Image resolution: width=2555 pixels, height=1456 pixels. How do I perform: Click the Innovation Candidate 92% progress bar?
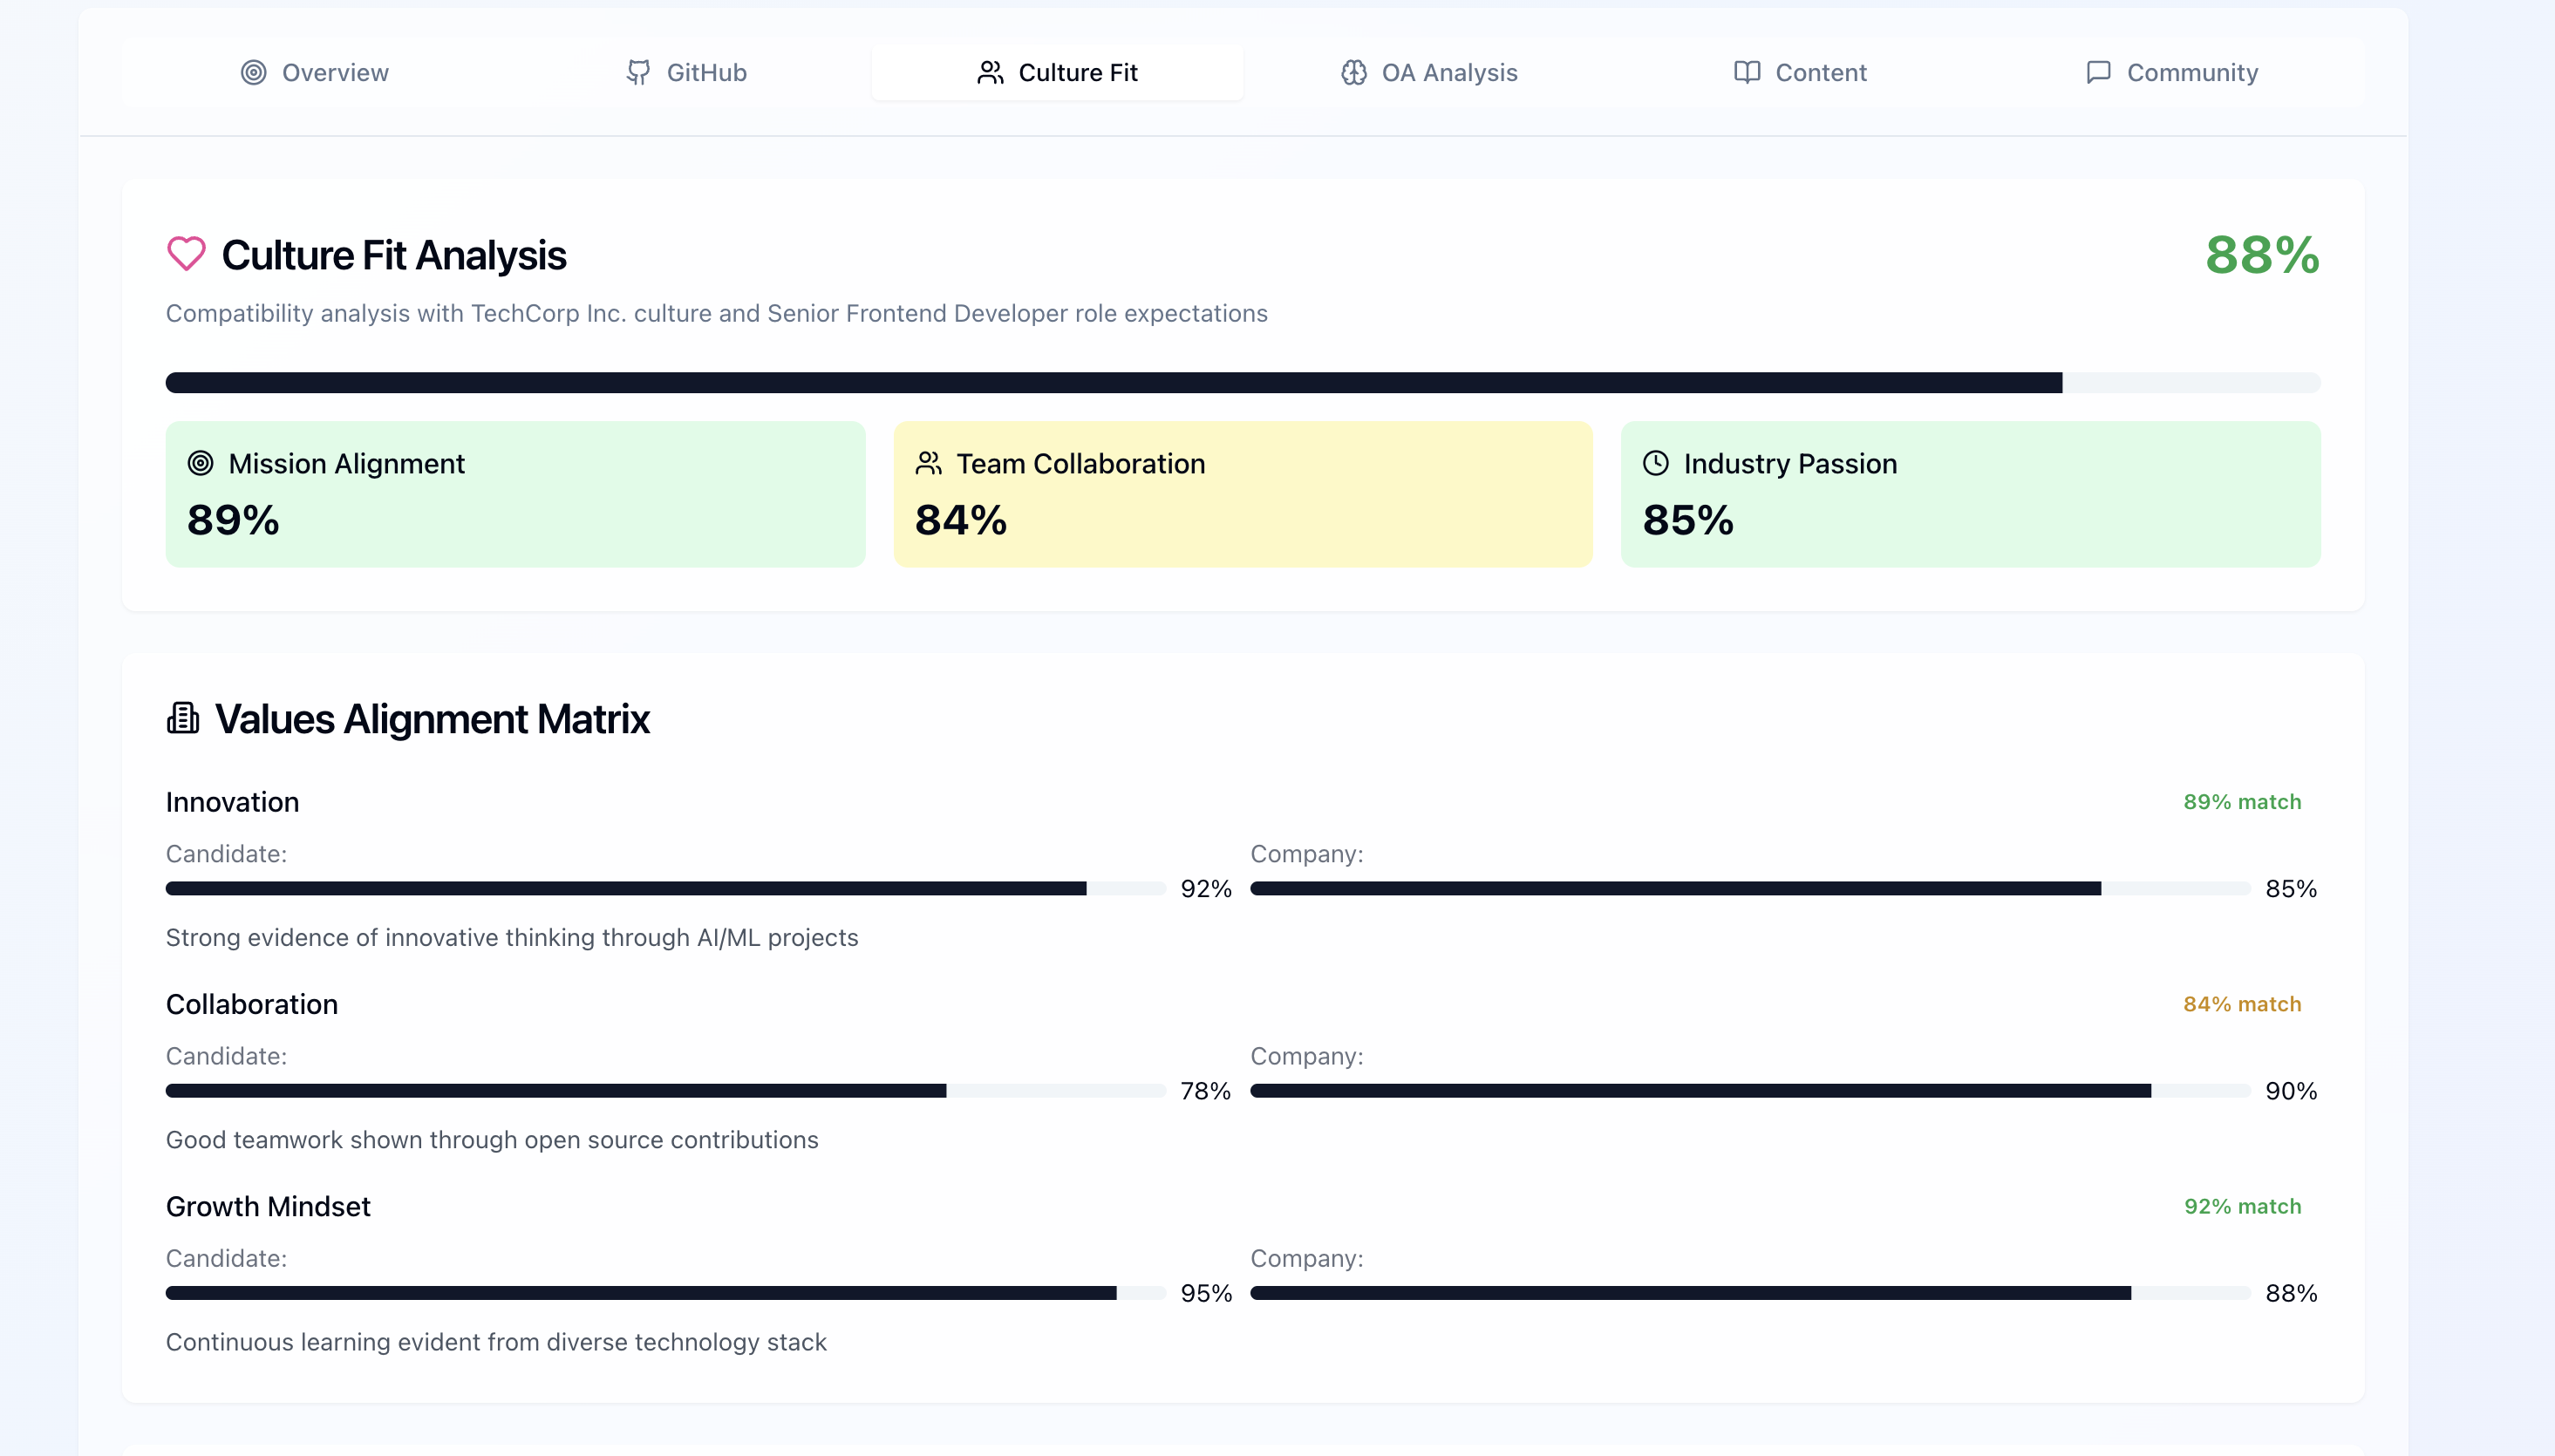(665, 888)
